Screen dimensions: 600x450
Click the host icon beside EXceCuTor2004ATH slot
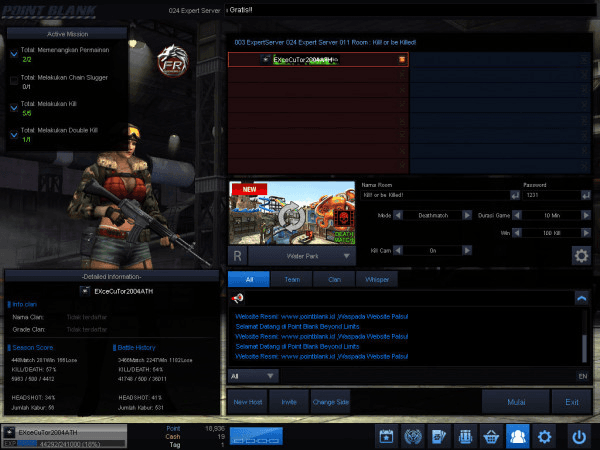coord(402,59)
